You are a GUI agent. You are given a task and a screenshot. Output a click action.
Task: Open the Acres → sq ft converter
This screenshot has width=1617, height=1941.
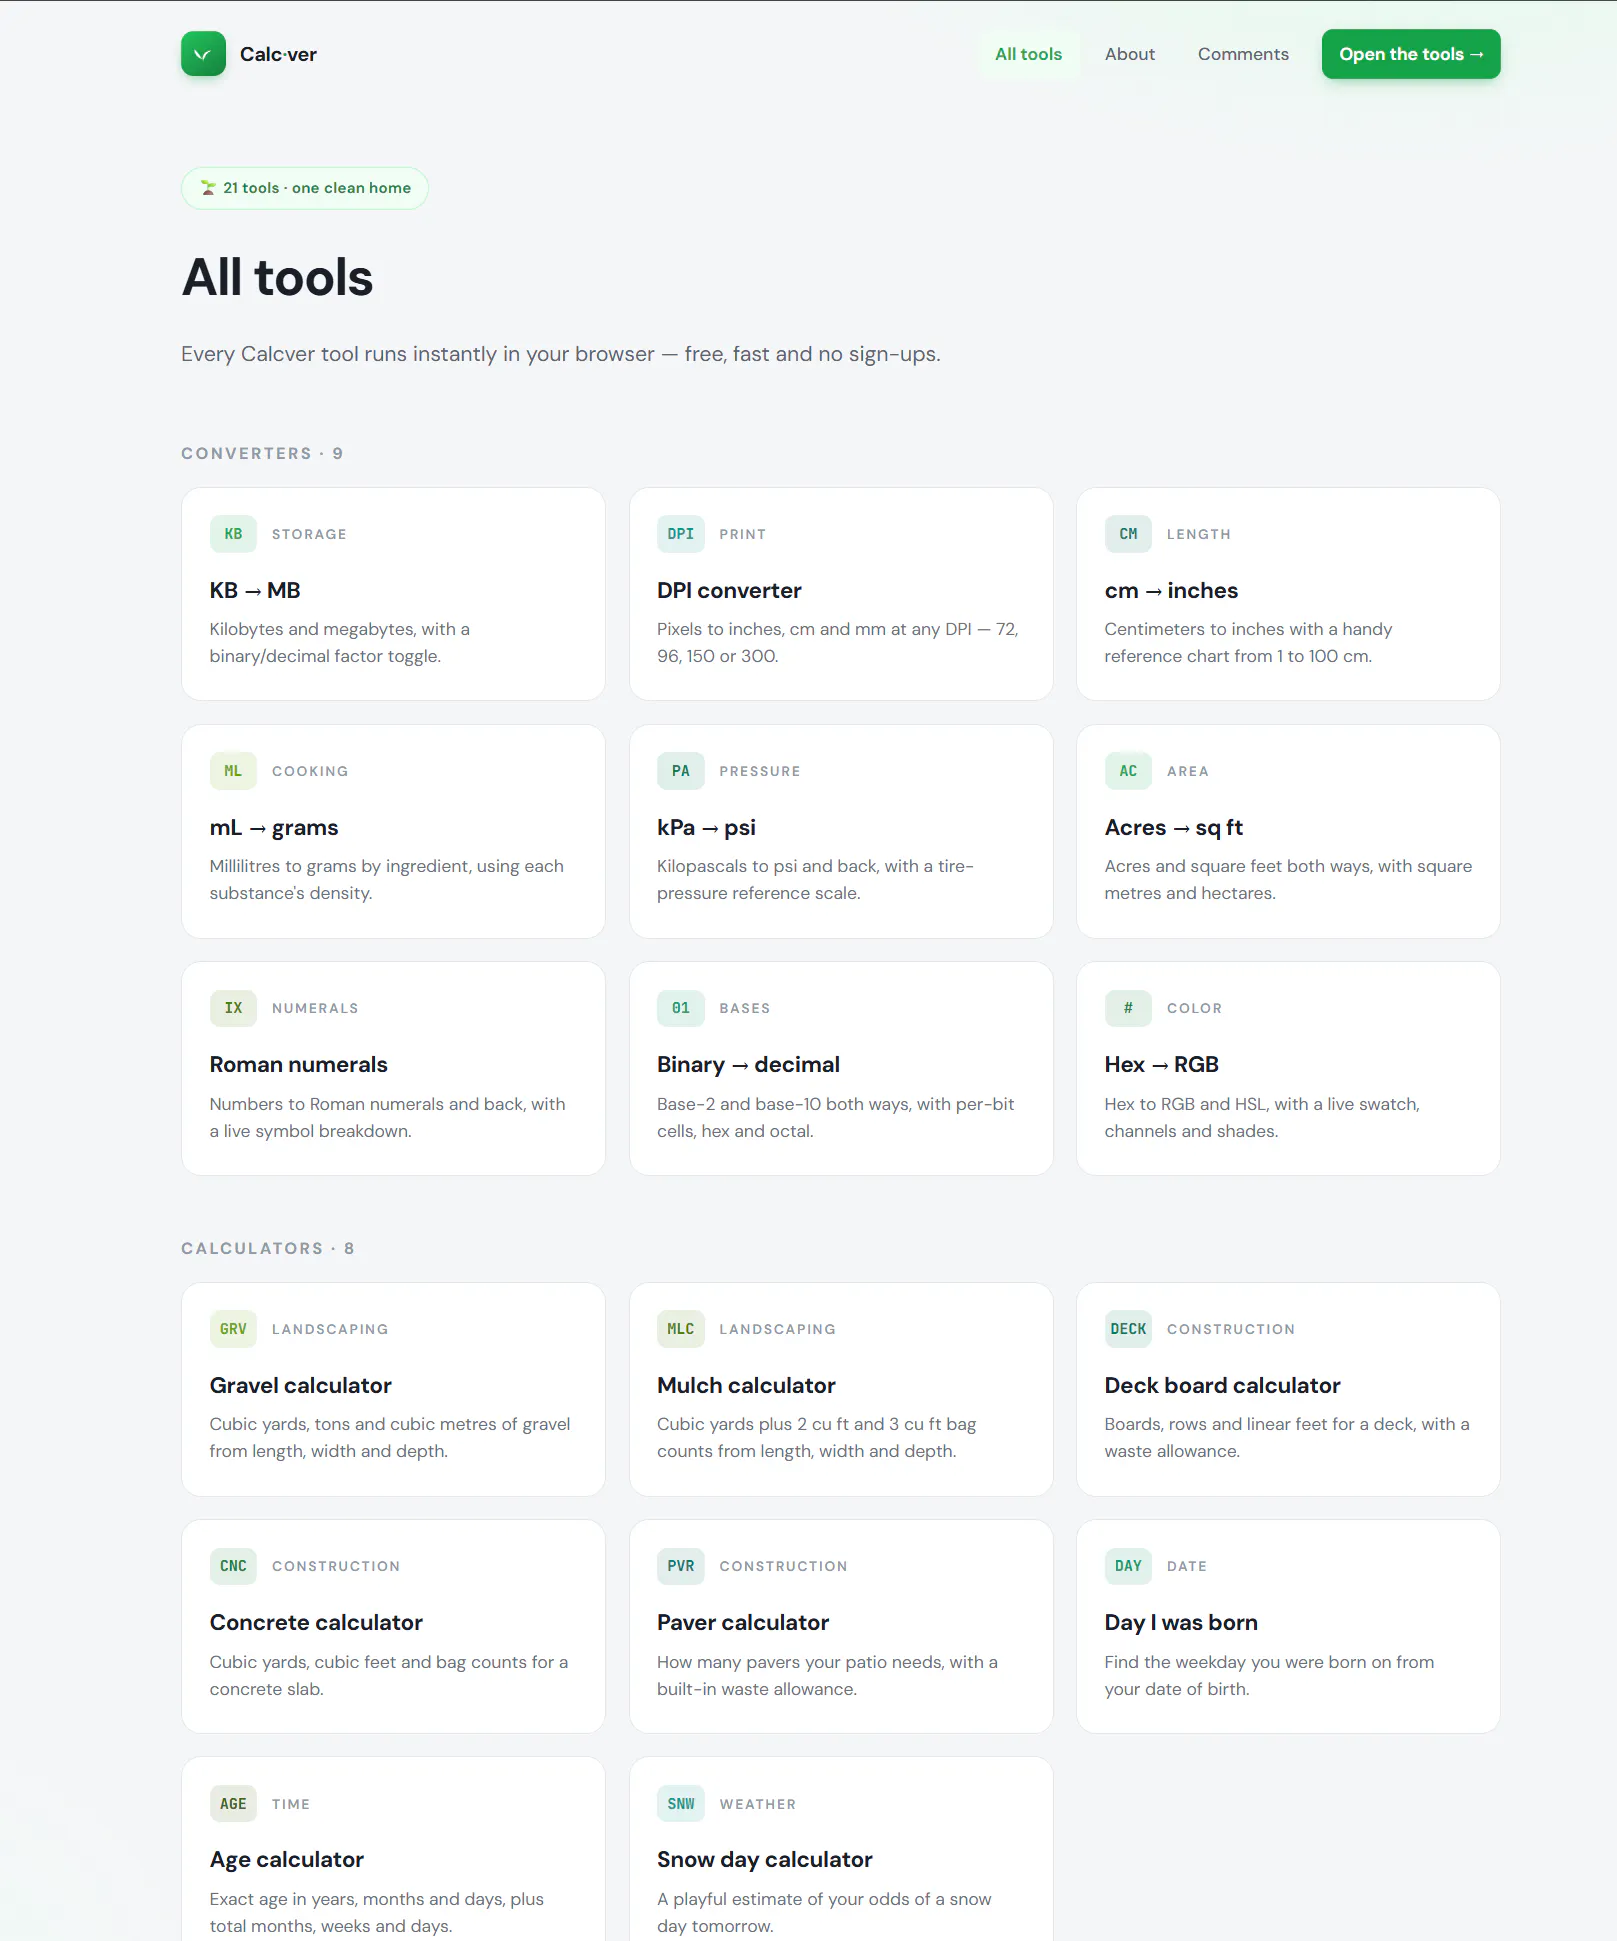(1288, 831)
